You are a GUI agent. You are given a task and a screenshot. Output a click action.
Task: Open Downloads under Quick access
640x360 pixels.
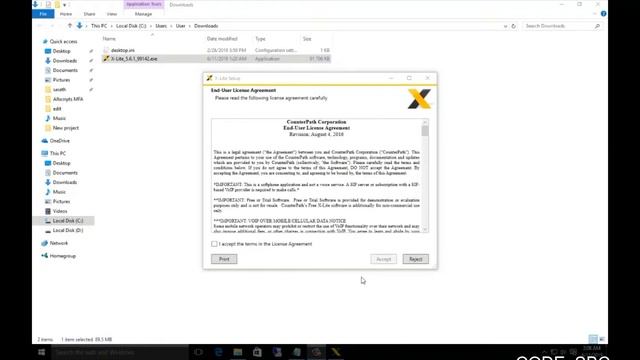(64, 61)
